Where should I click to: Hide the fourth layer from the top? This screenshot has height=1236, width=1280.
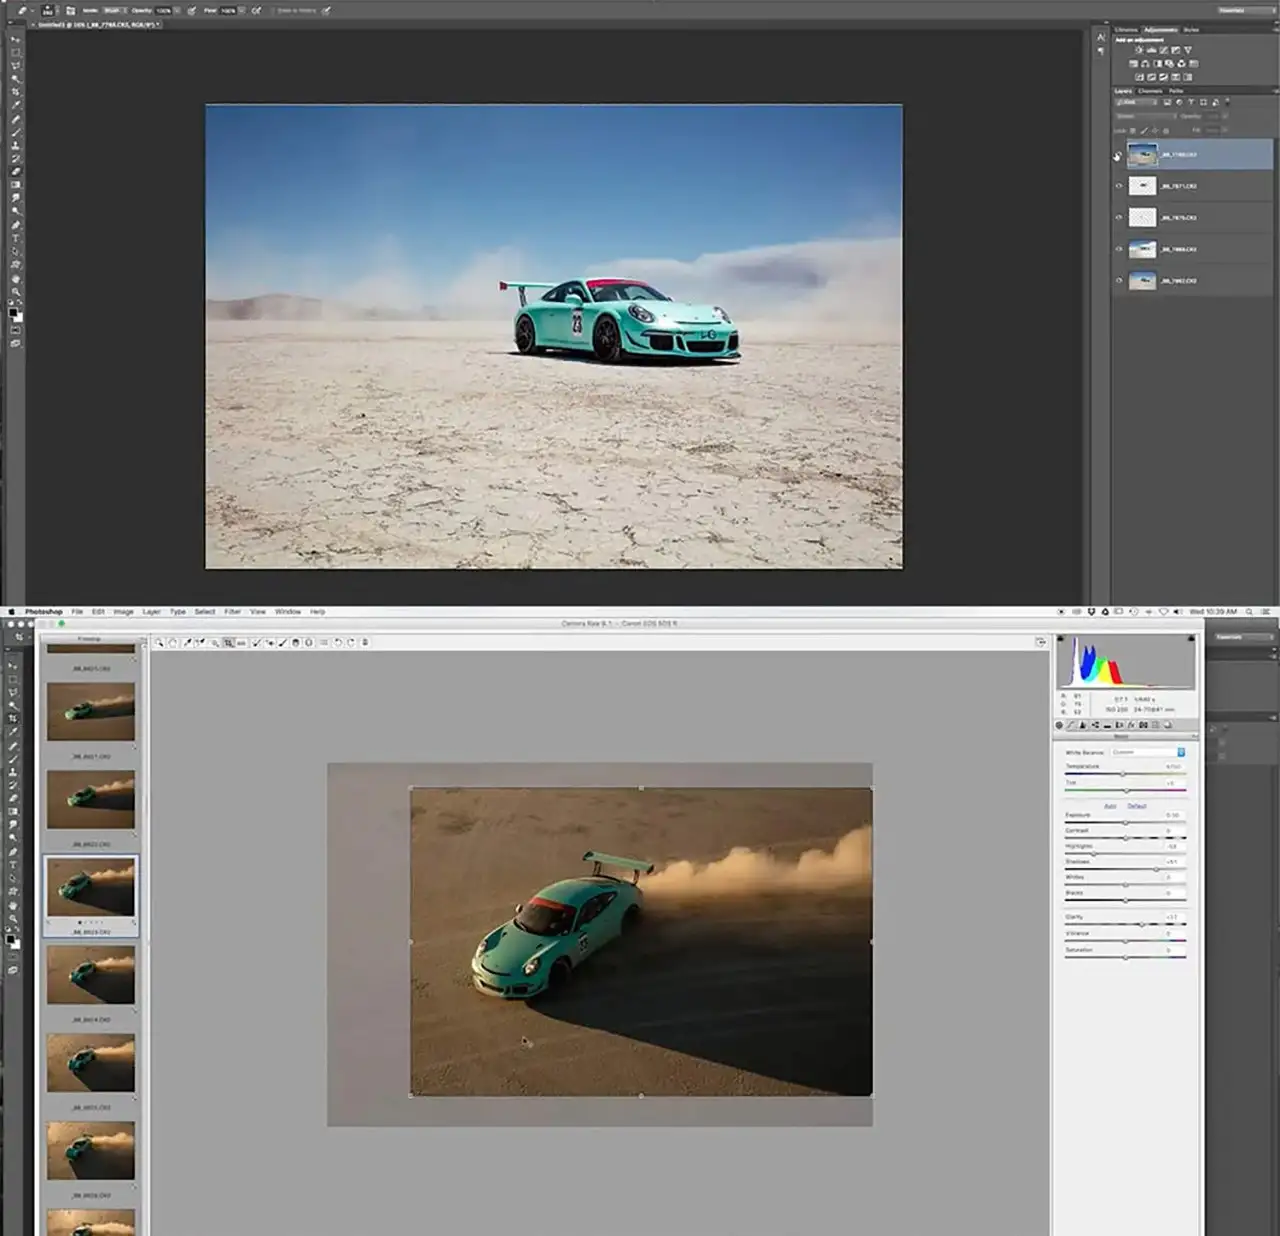1119,249
